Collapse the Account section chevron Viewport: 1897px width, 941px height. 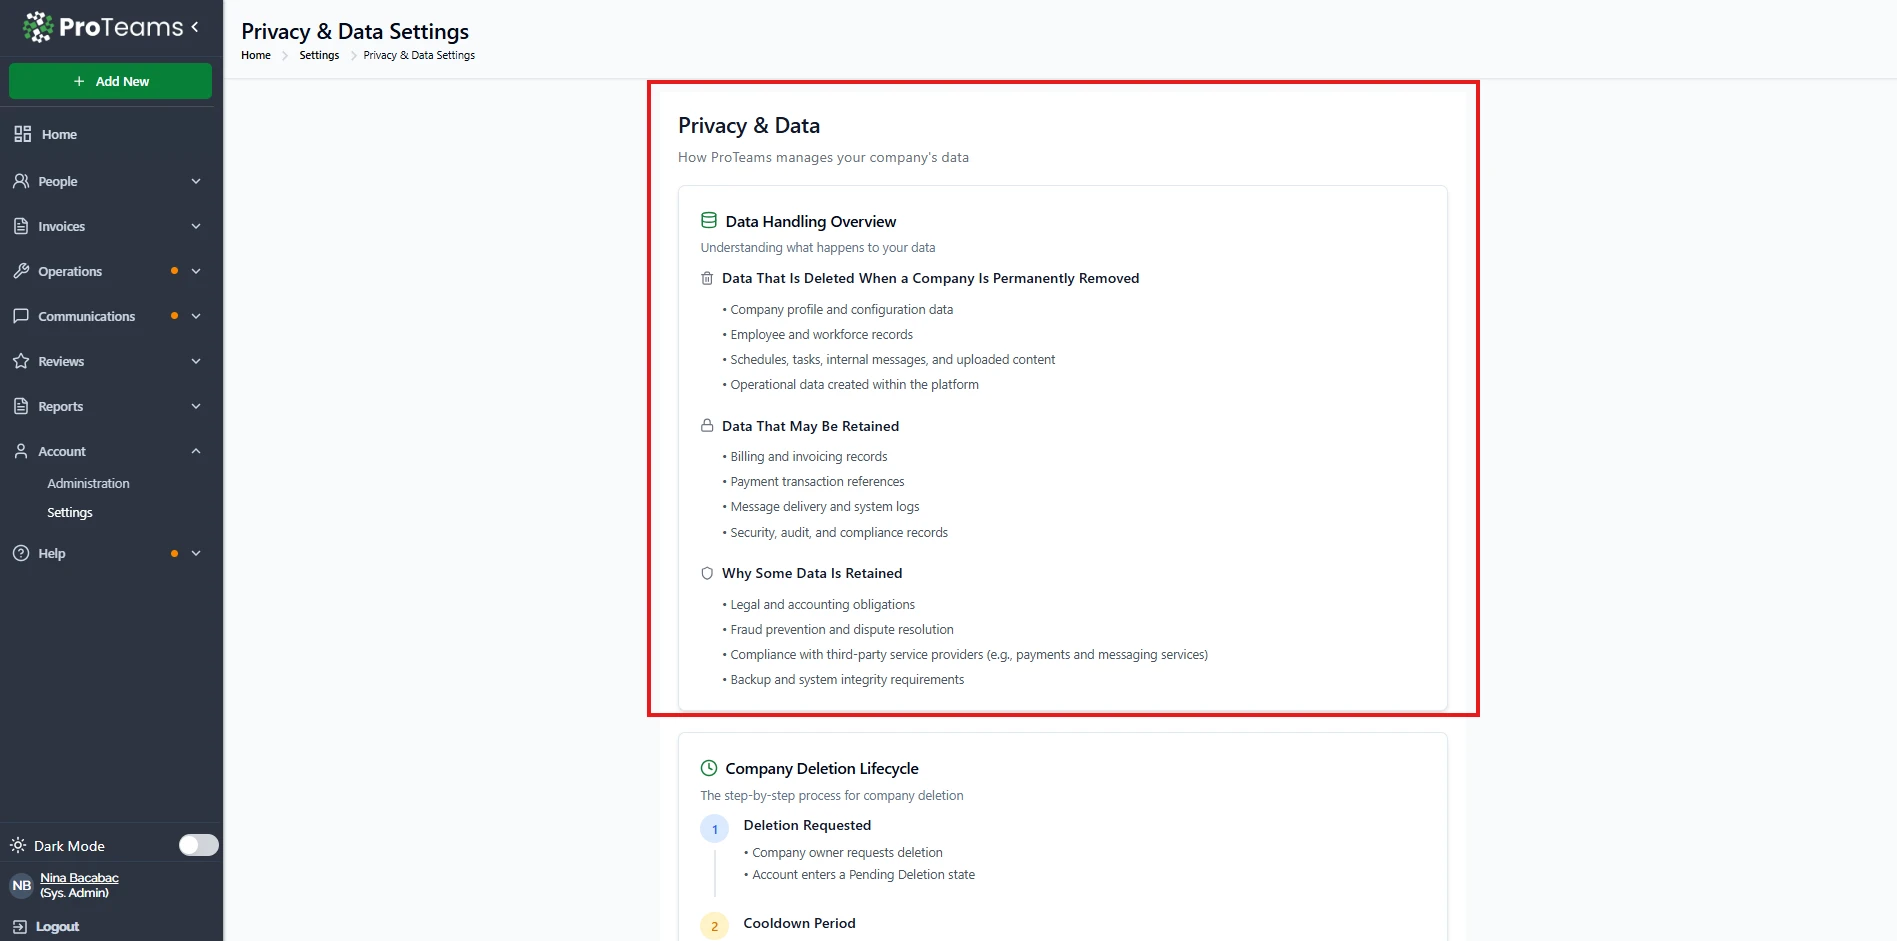pyautogui.click(x=196, y=451)
